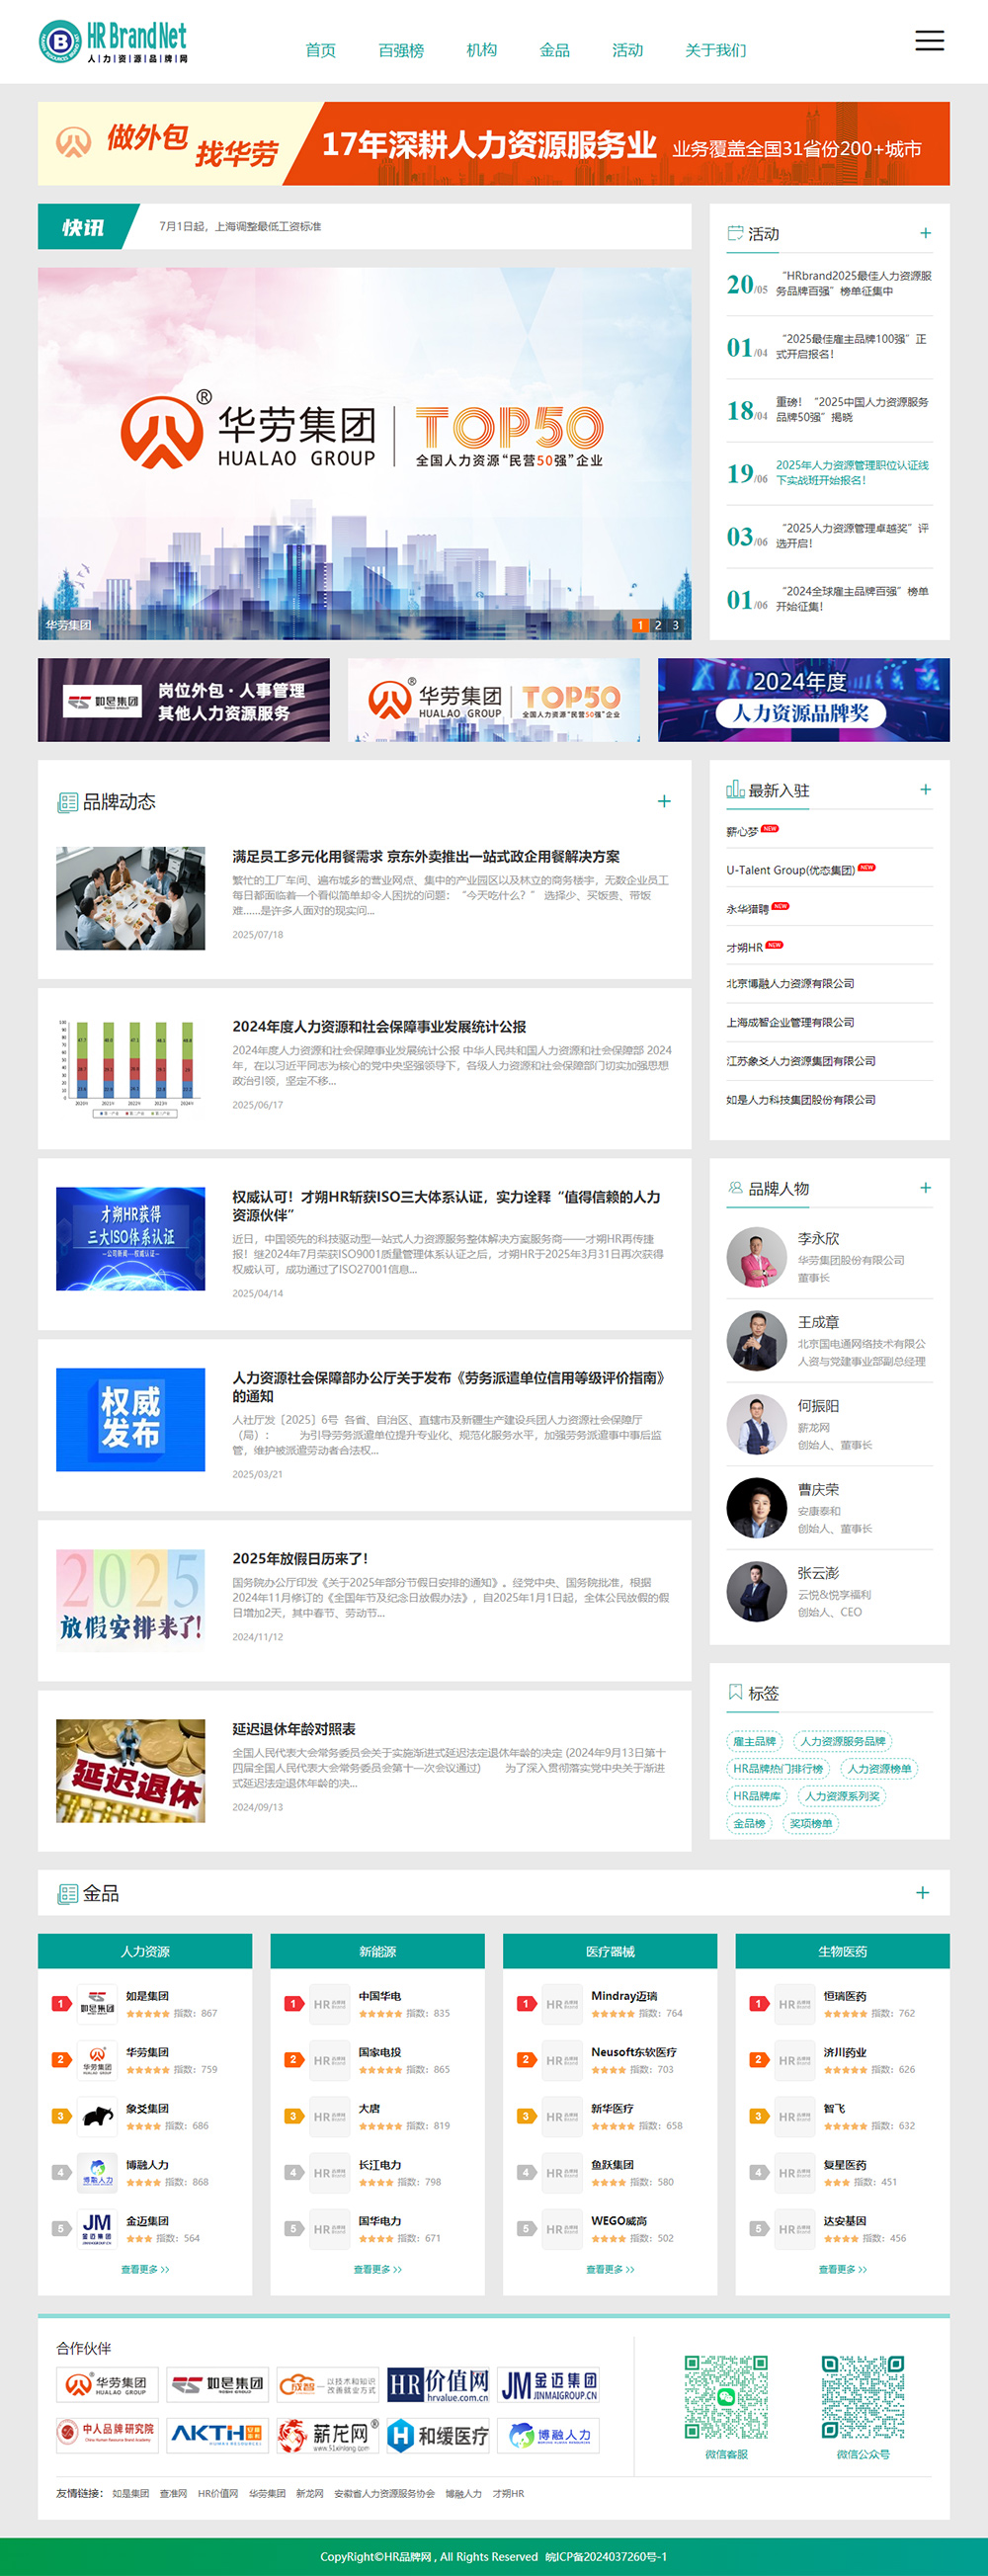Click the plus icon in the 金品 section header
This screenshot has height=2576, width=988.
tap(922, 1892)
